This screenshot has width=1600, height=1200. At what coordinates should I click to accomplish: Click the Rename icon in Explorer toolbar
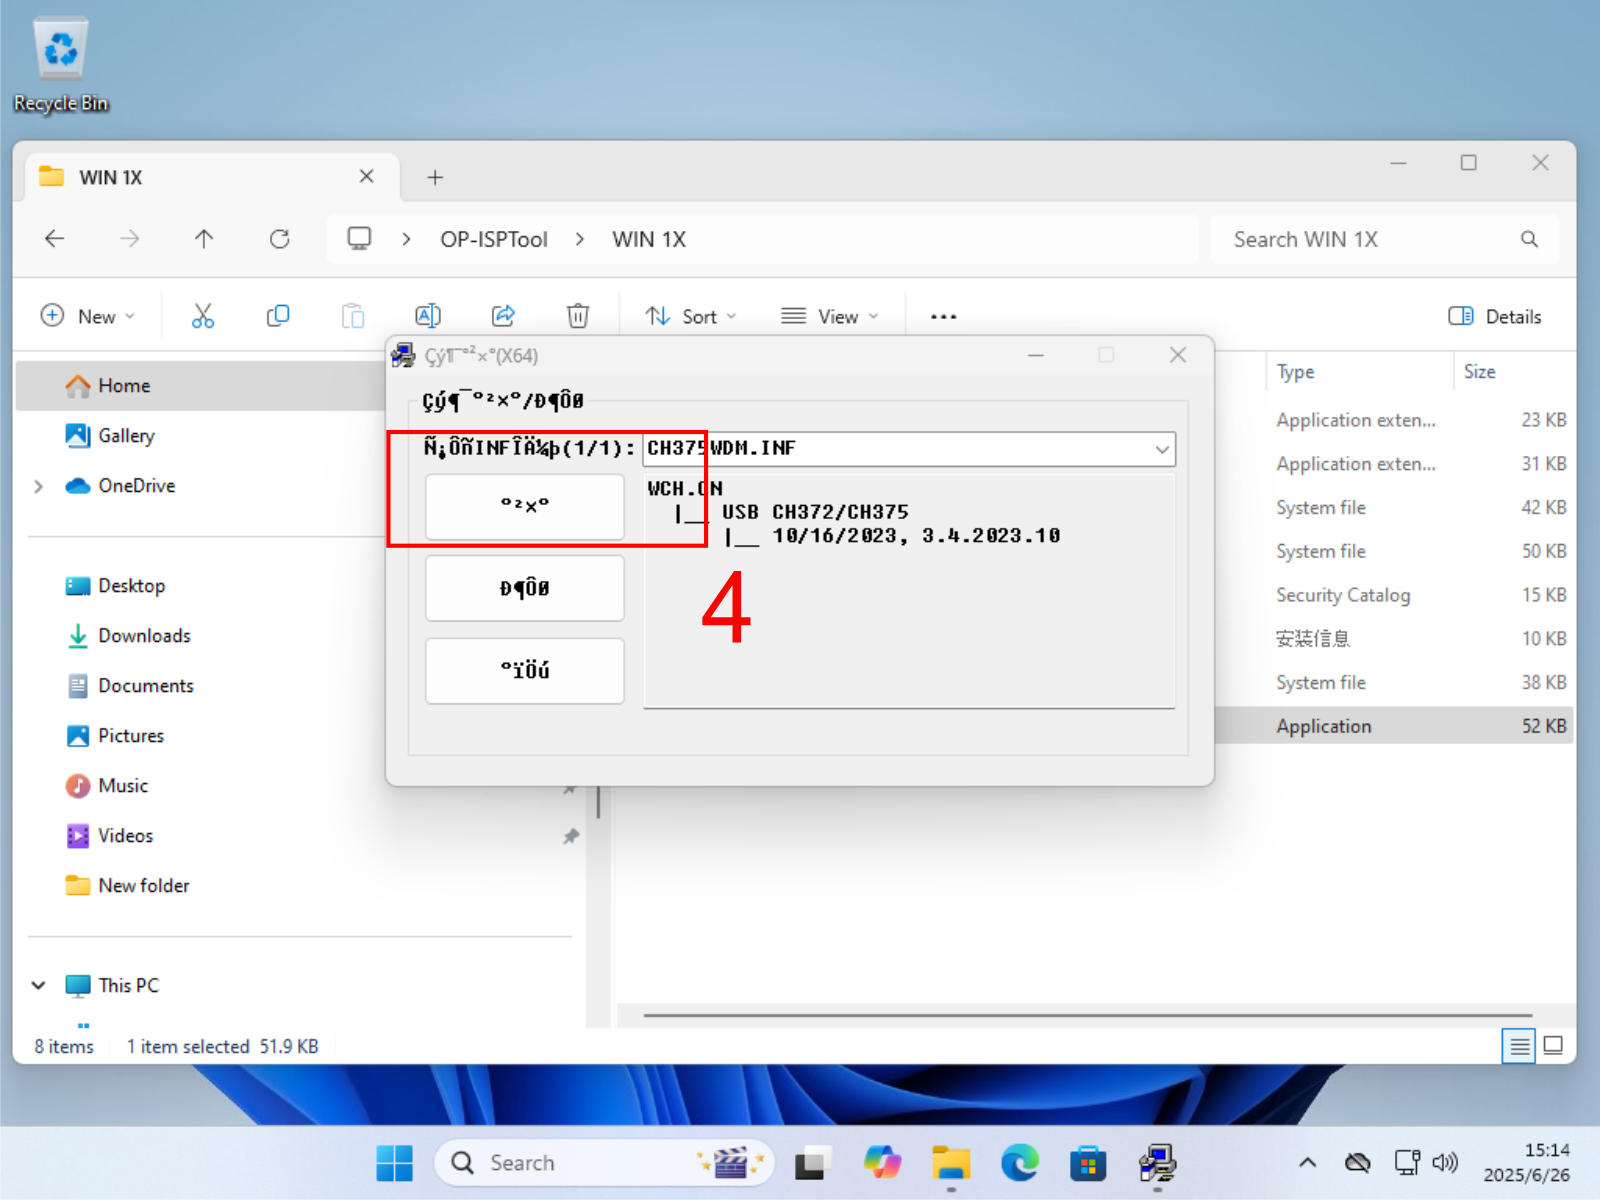428,316
